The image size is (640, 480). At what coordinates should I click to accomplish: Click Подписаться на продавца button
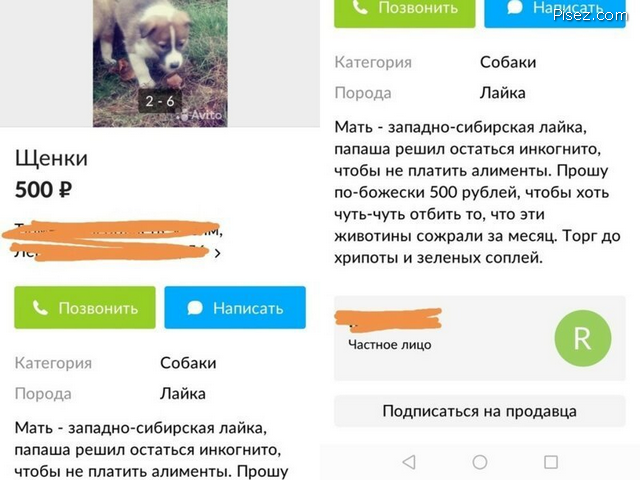[x=480, y=411]
